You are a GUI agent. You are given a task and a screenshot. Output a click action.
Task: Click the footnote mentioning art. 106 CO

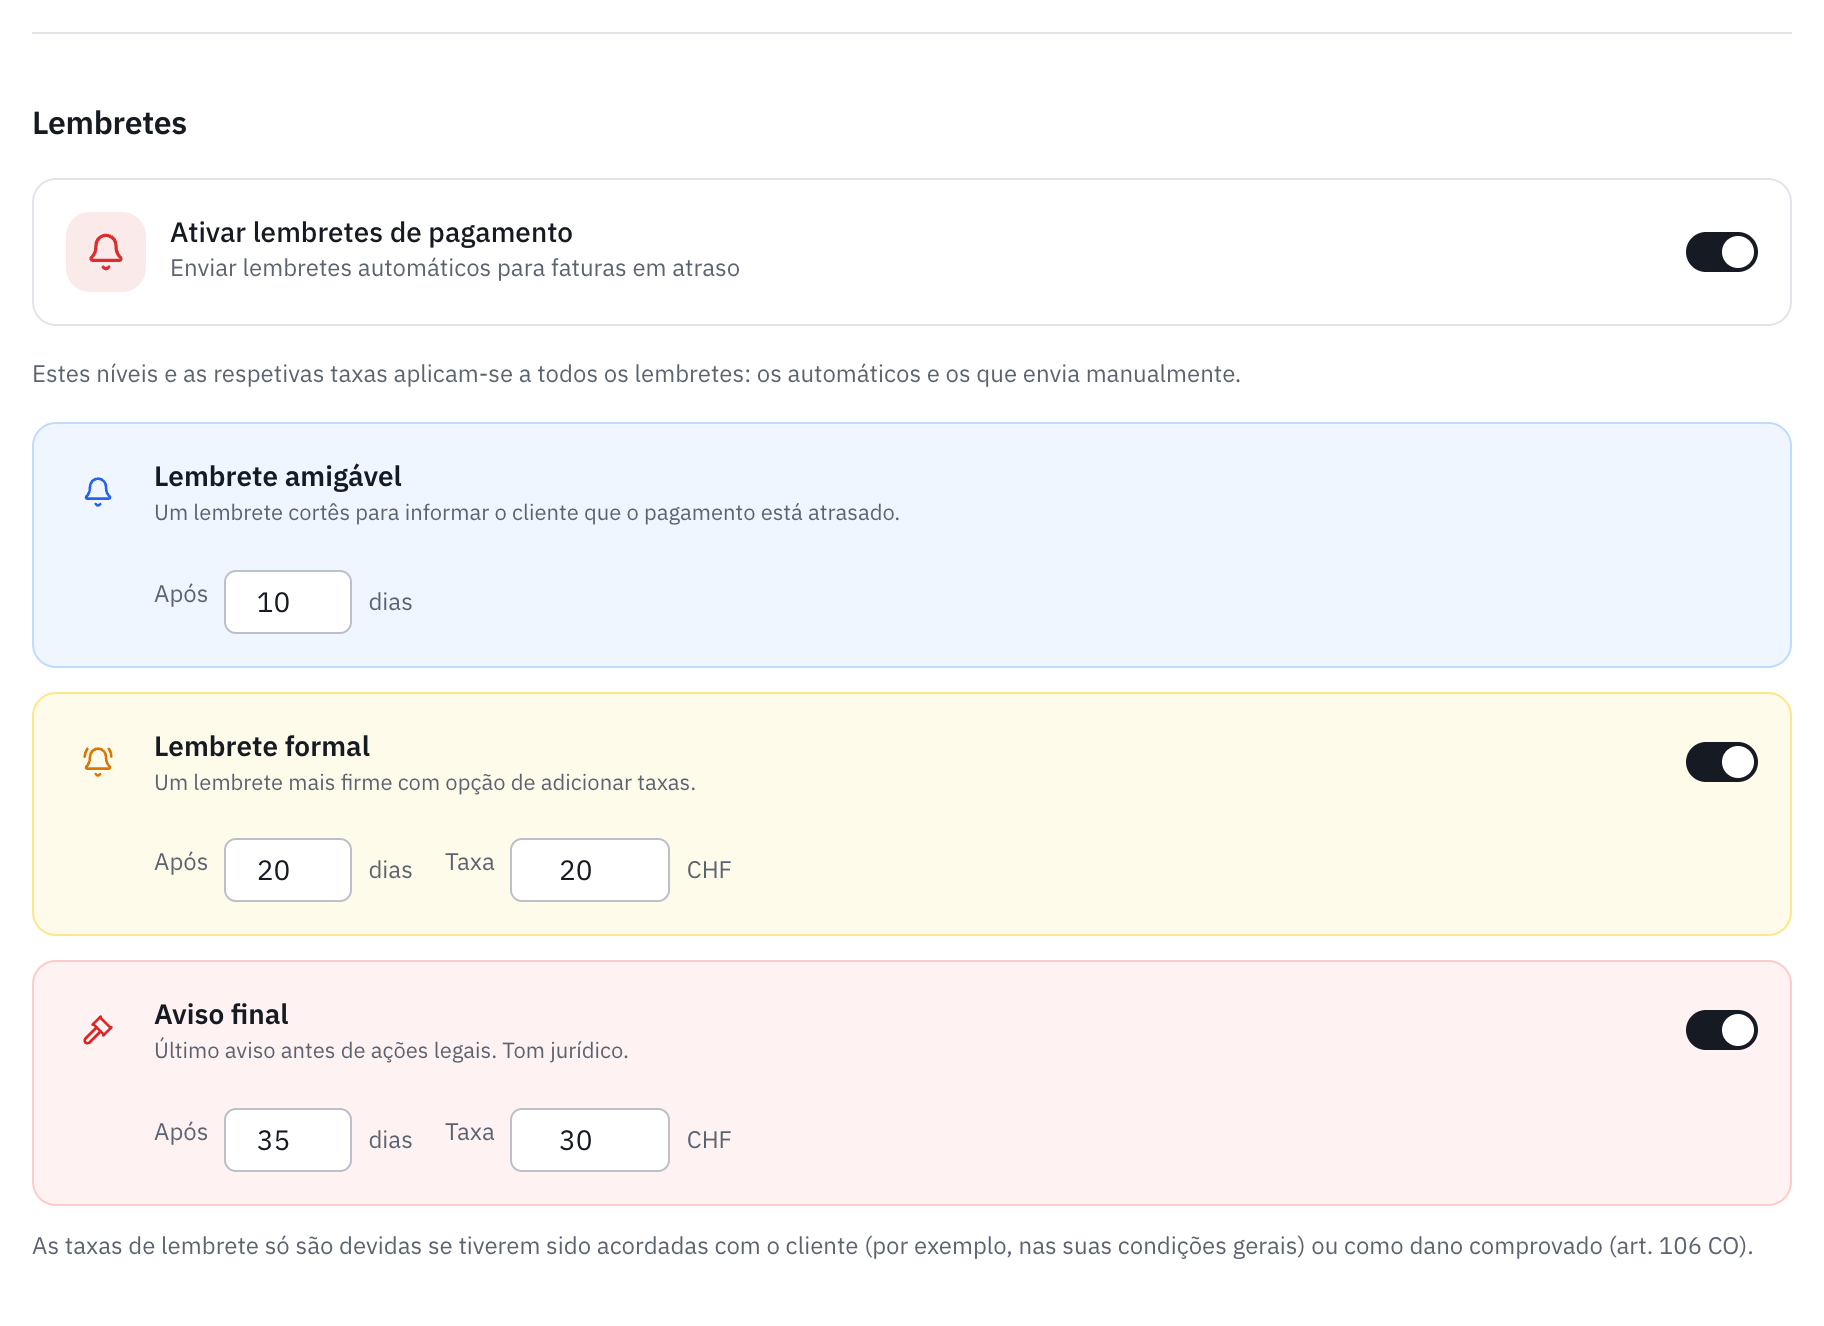(x=893, y=1246)
